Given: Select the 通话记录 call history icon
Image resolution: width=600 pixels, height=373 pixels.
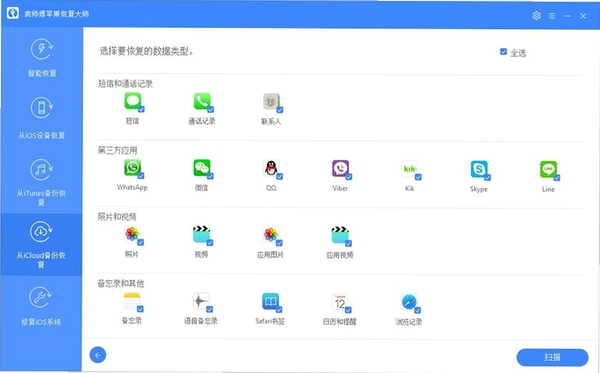Looking at the screenshot, I should (202, 101).
